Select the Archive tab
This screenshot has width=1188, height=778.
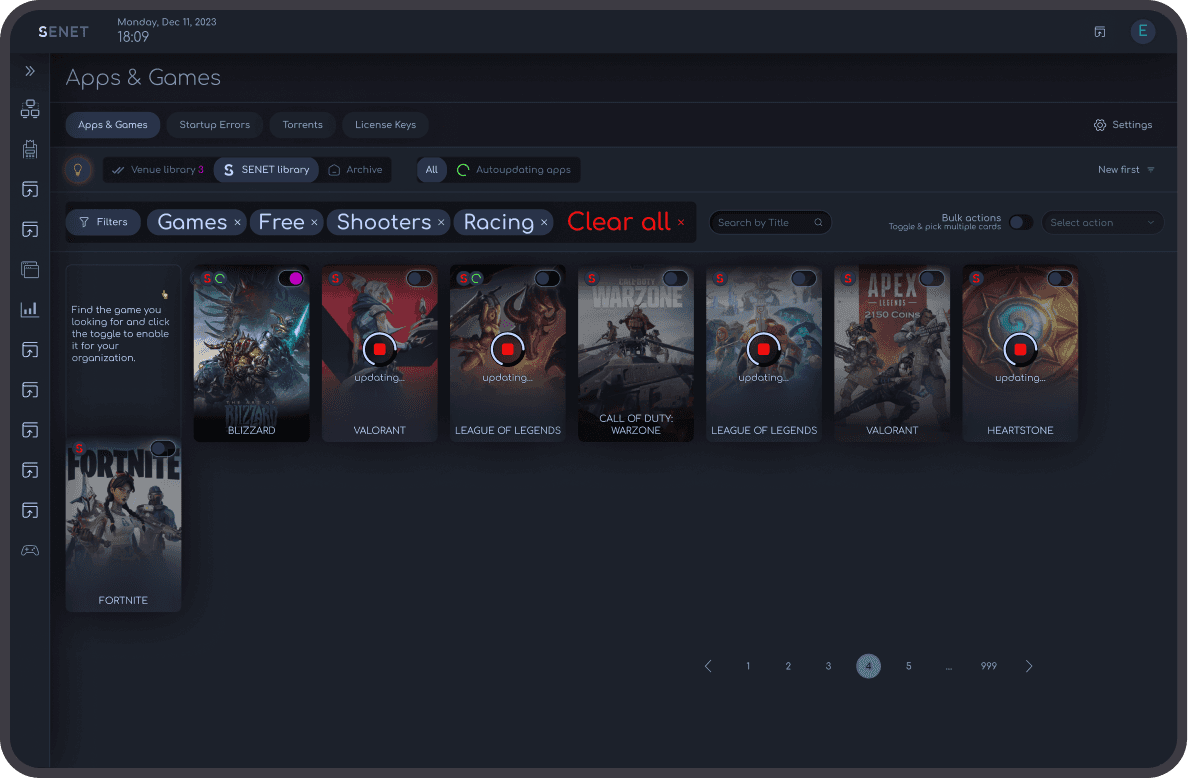click(x=355, y=170)
